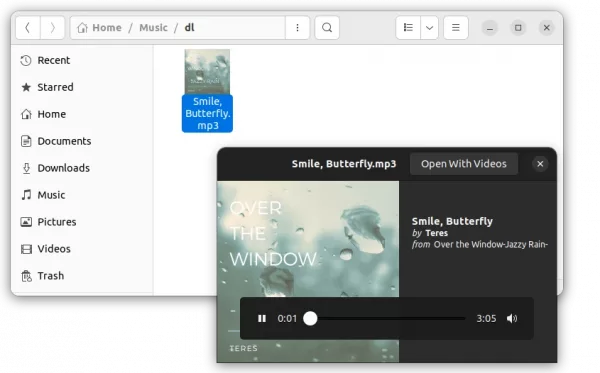Click the artist name Teres
The image size is (600, 373).
(x=436, y=233)
